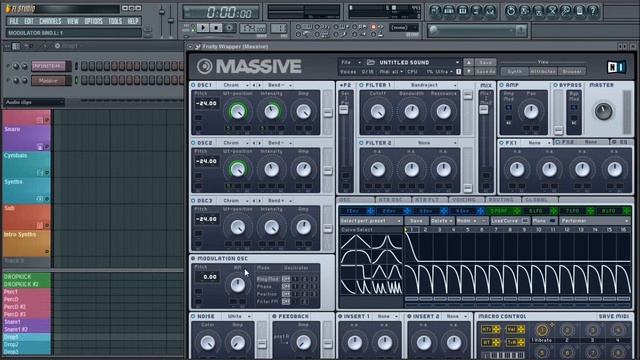The image size is (640, 360).
Task: Click the NI logo in Massive
Action: click(x=616, y=67)
